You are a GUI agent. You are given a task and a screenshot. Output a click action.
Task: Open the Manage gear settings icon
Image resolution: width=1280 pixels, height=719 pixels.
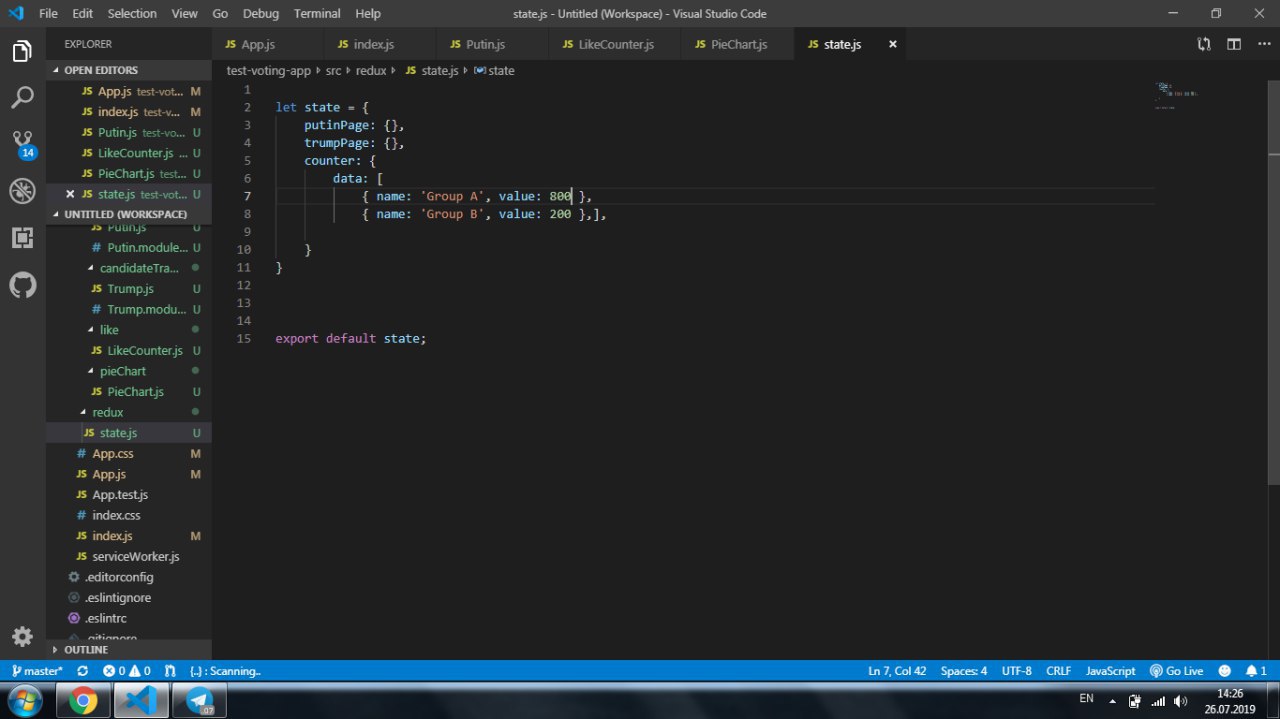pos(22,637)
